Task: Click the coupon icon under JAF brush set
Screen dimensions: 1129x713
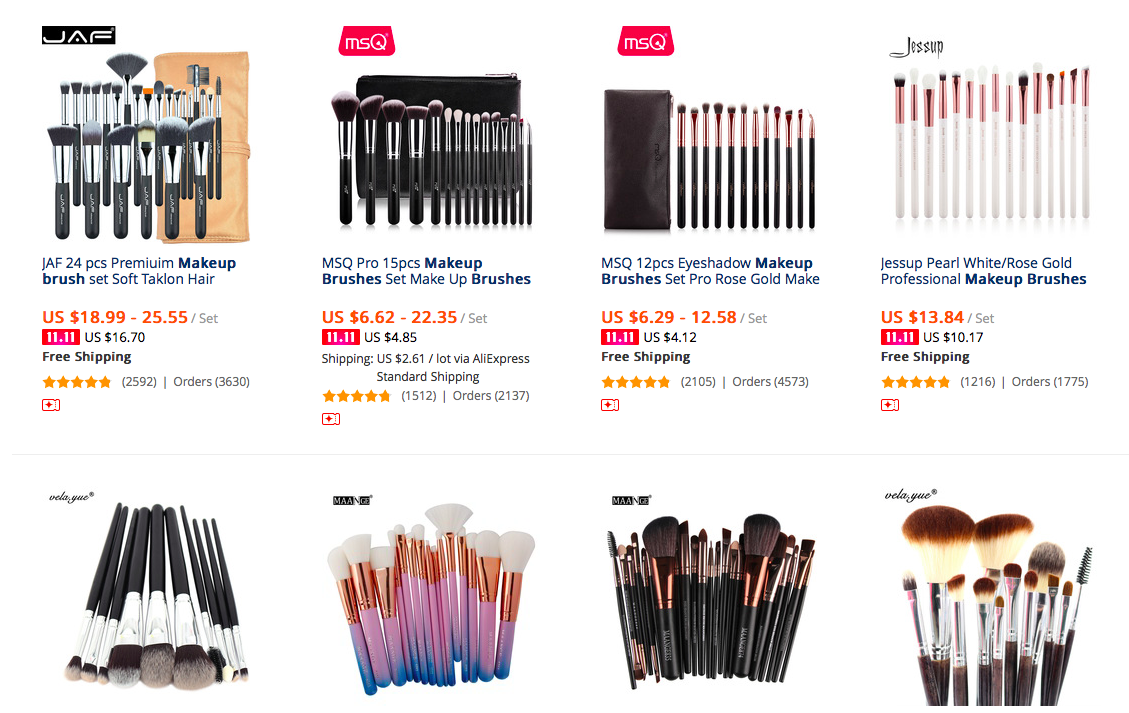Action: tap(50, 405)
